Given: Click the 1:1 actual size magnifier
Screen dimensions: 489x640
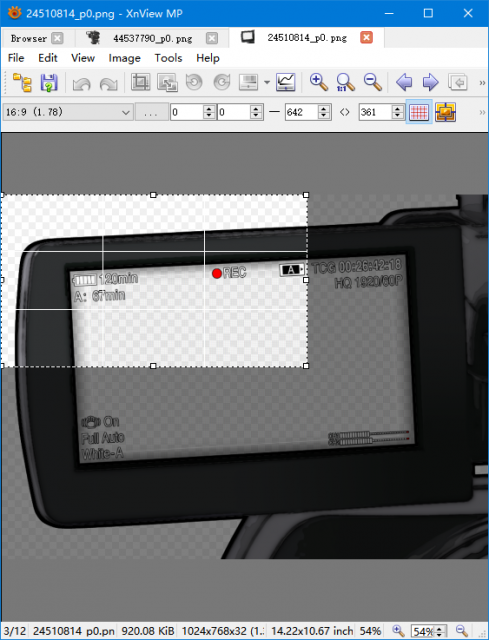Looking at the screenshot, I should (x=345, y=82).
